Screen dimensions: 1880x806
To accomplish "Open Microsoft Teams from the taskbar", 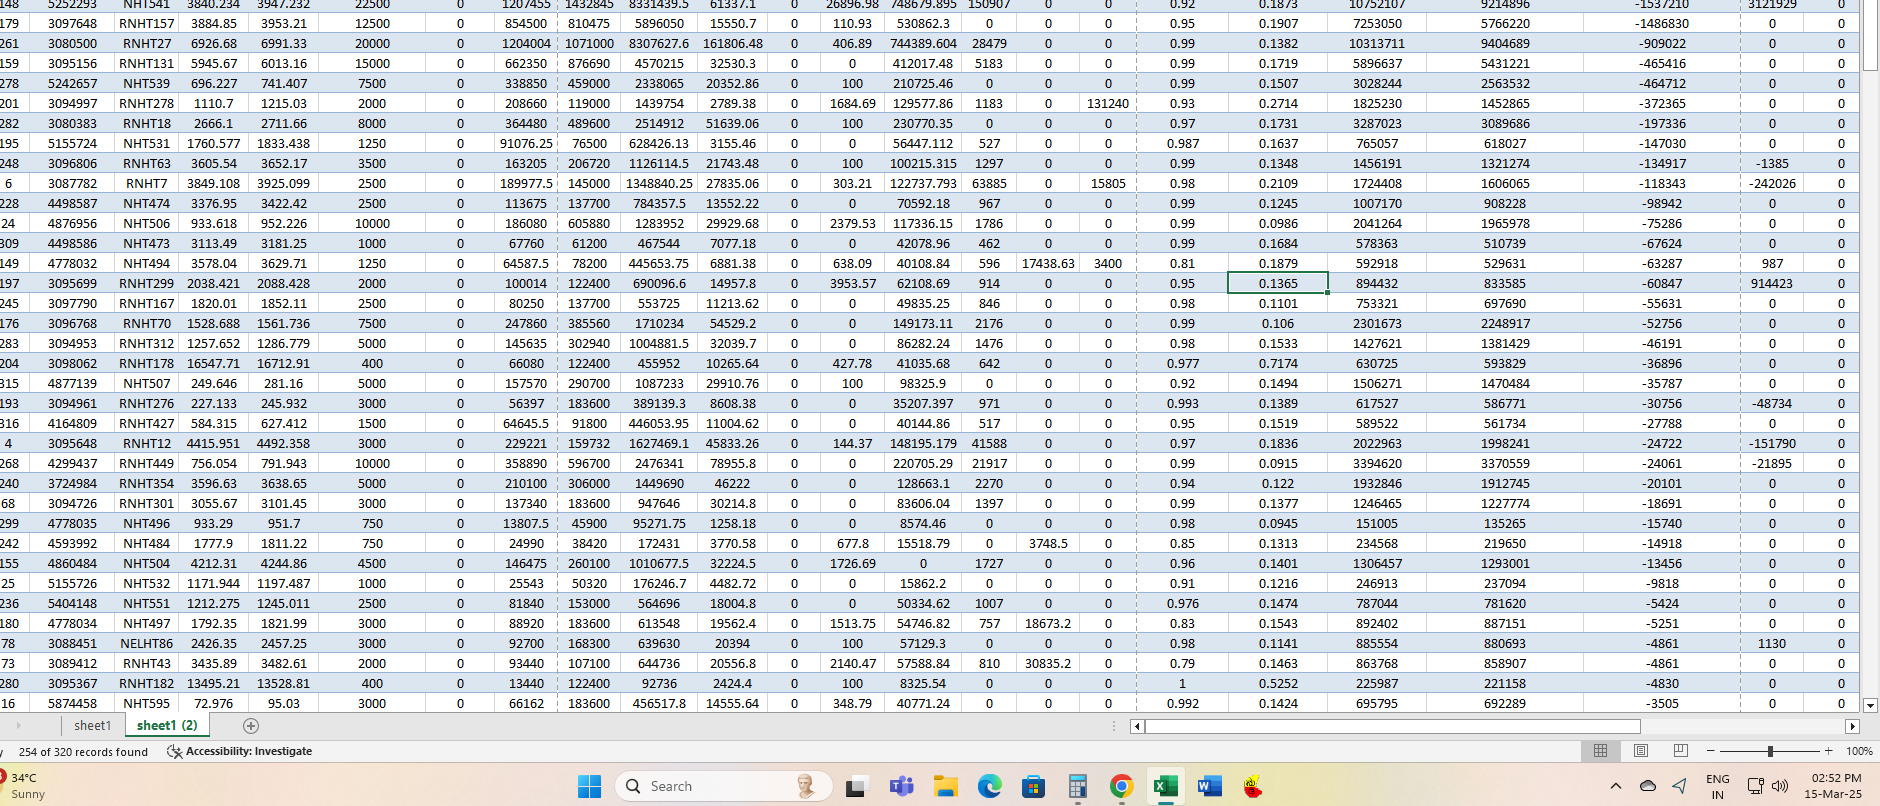I will tap(902, 787).
